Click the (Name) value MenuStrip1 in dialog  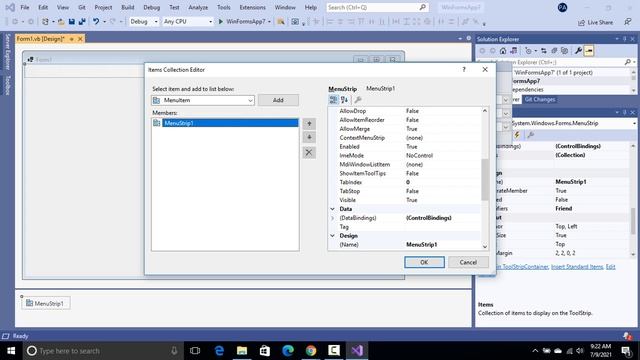point(422,244)
